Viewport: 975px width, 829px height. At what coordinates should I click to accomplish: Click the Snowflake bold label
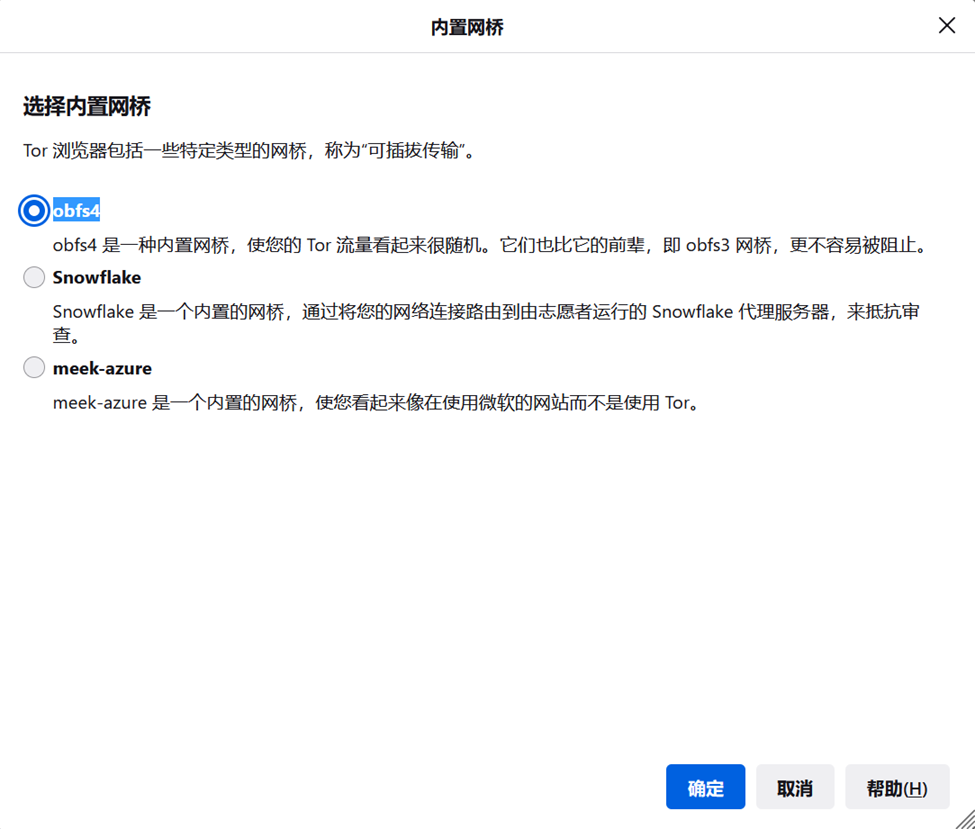click(x=96, y=277)
